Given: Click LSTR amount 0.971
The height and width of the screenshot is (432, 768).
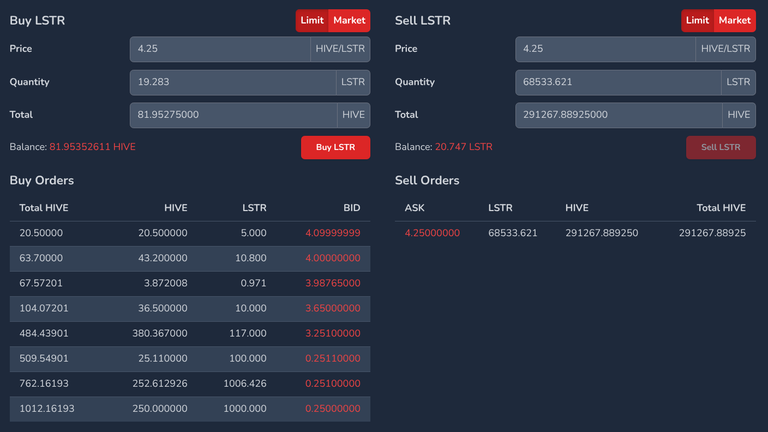Looking at the screenshot, I should (x=253, y=283).
